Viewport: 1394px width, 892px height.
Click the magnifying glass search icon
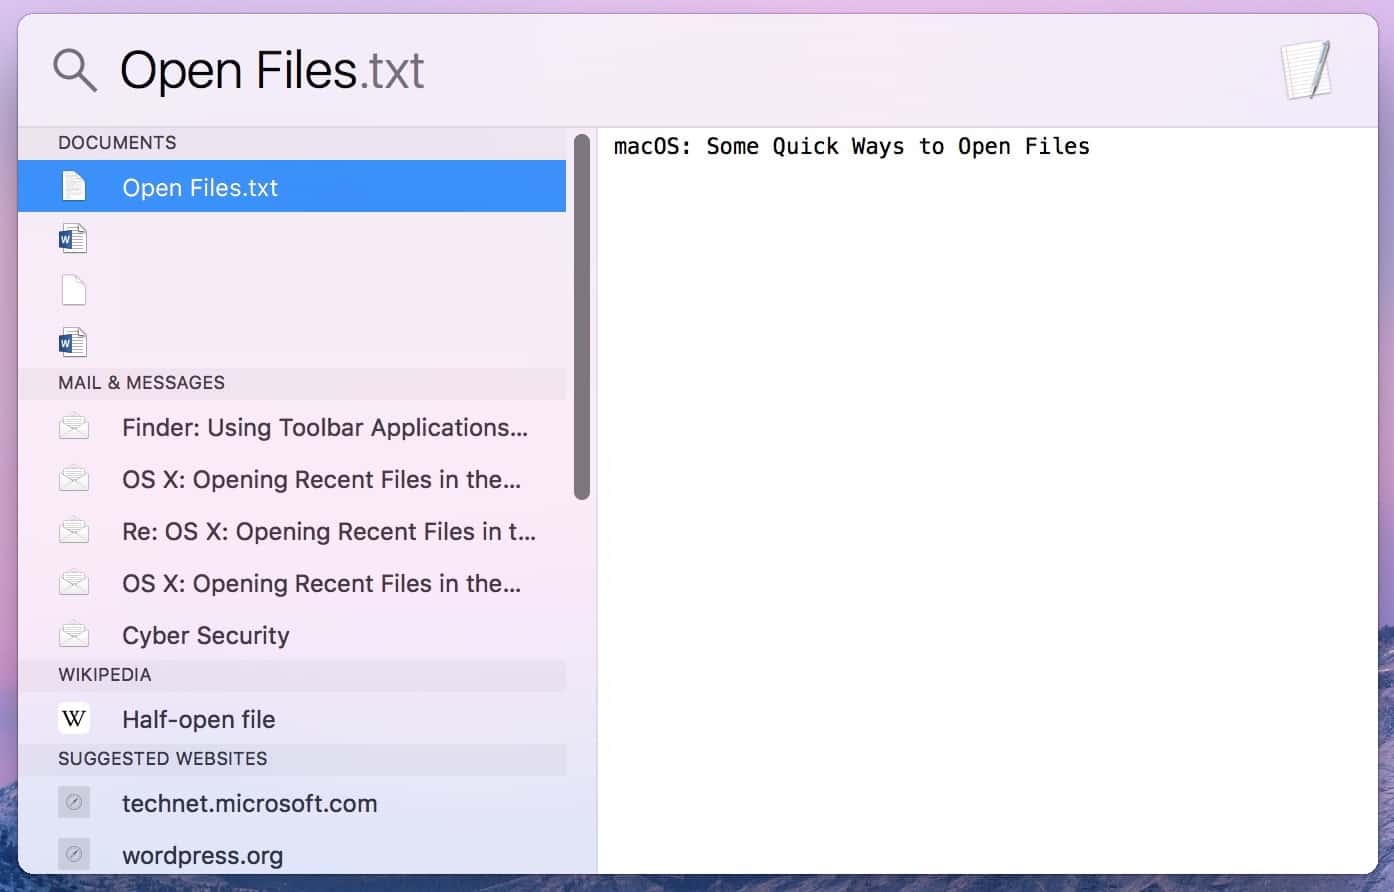(x=75, y=71)
